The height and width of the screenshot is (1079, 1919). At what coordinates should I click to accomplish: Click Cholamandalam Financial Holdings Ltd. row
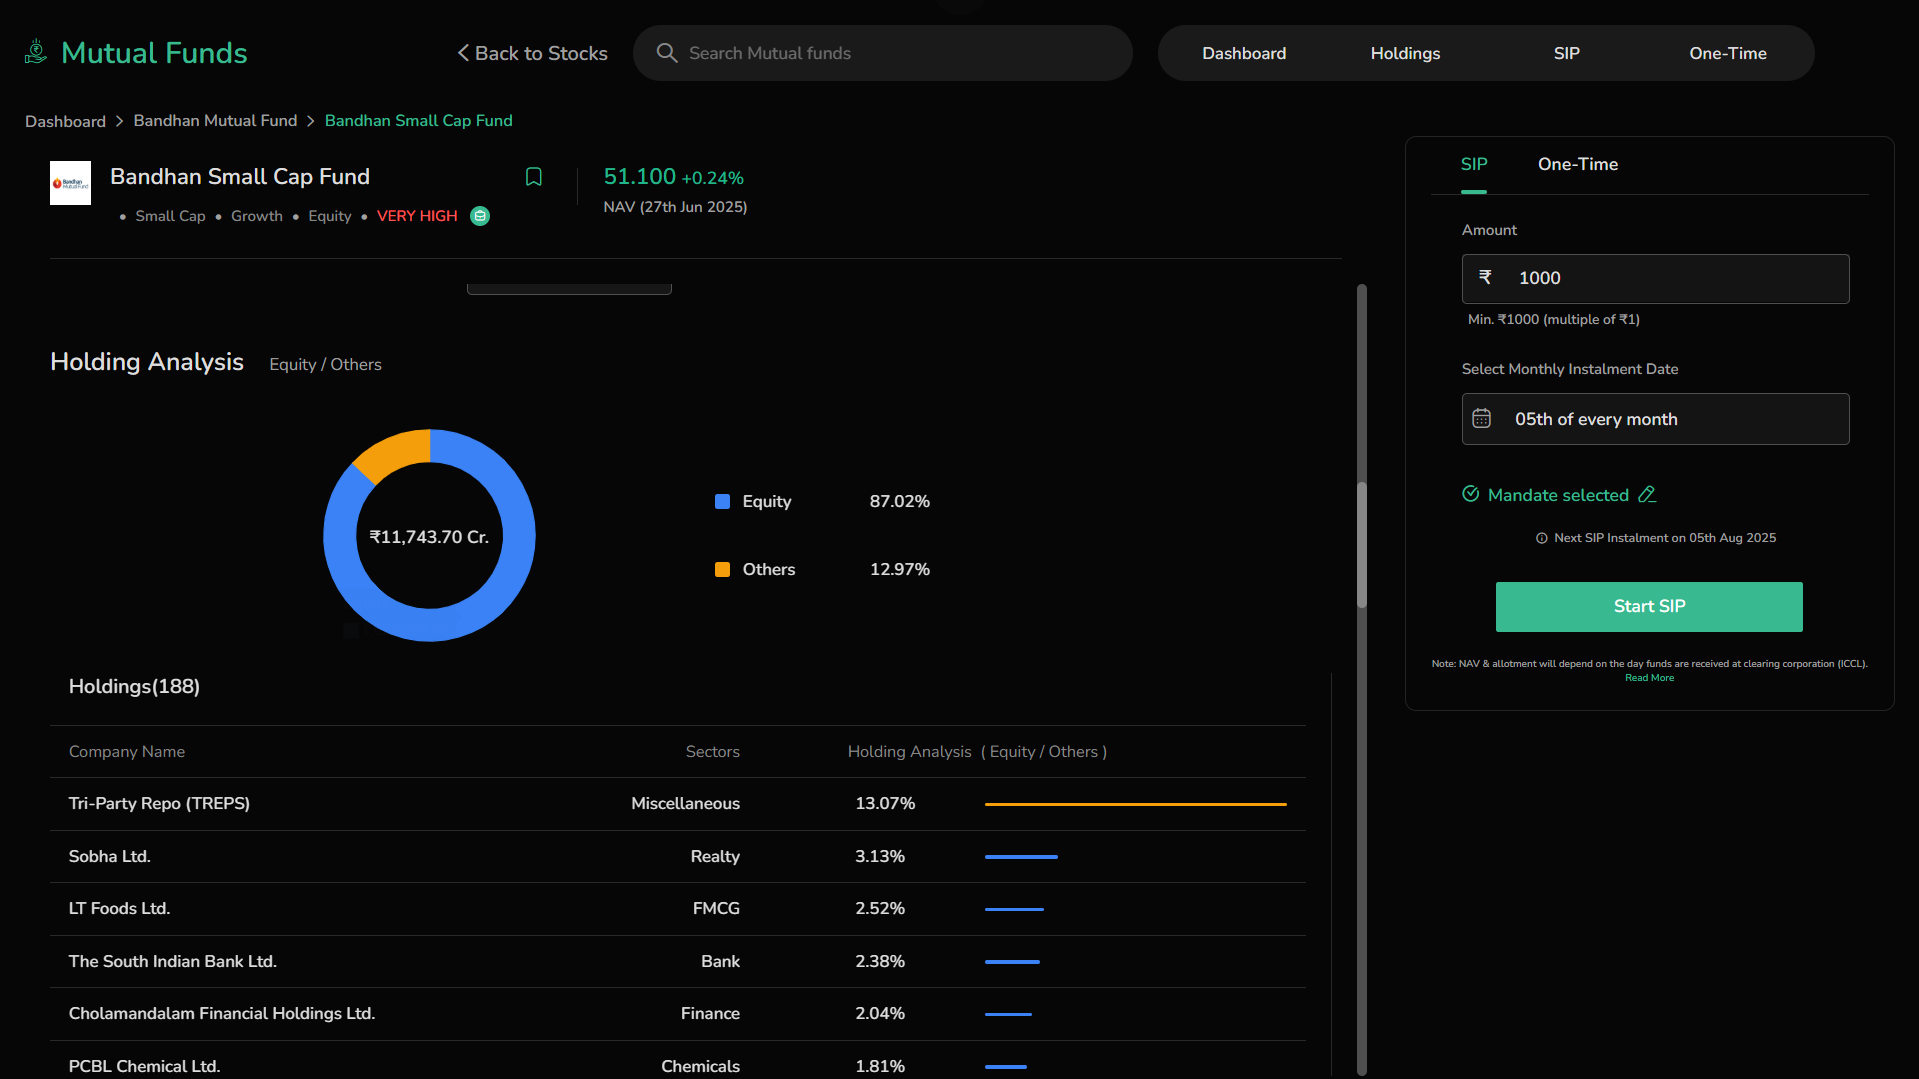click(678, 1013)
